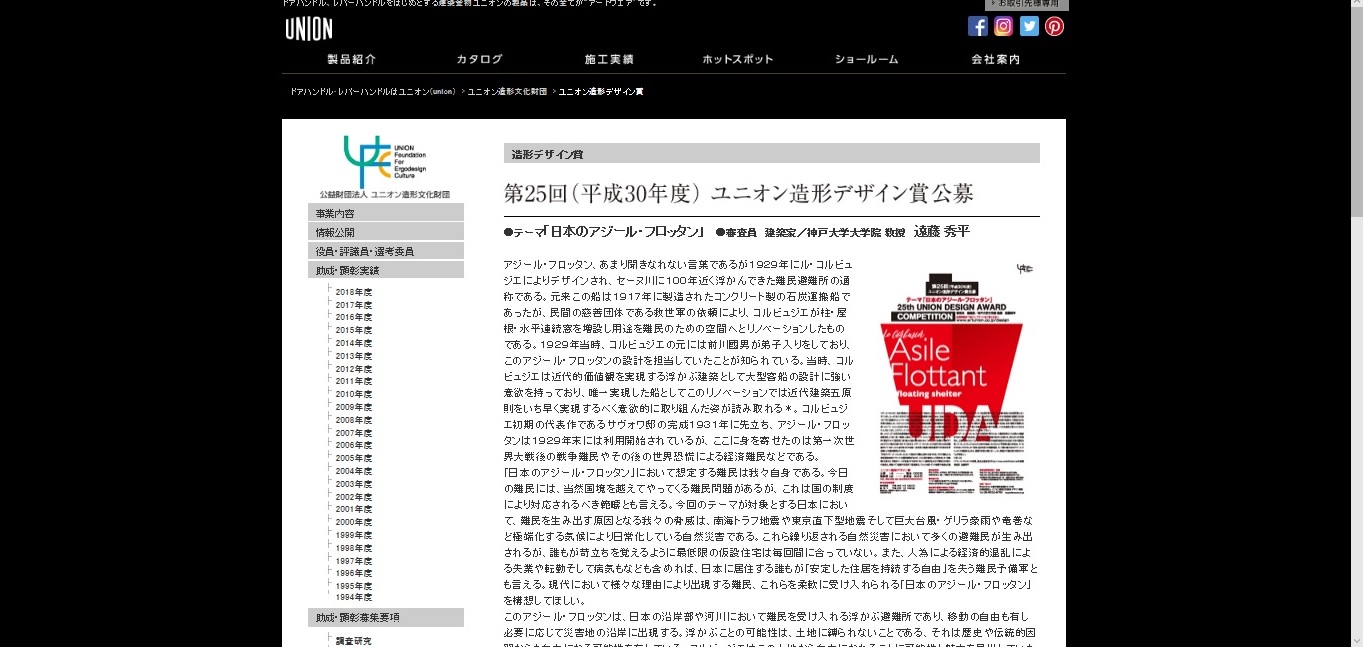Select 2013年度 in the year list
1363x647 pixels.
[x=354, y=356]
